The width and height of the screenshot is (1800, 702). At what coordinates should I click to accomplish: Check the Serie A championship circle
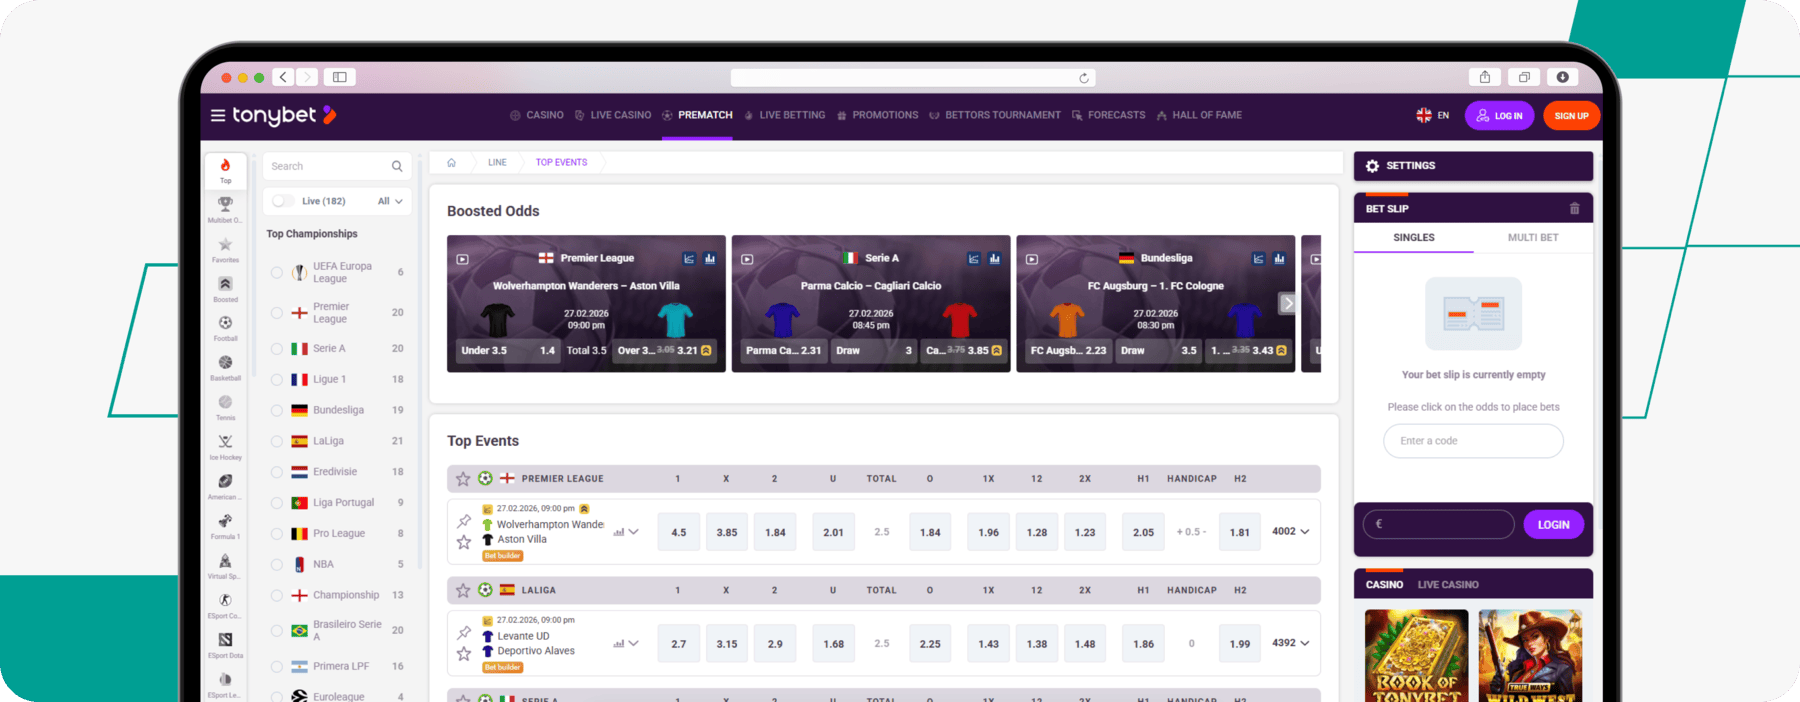277,349
